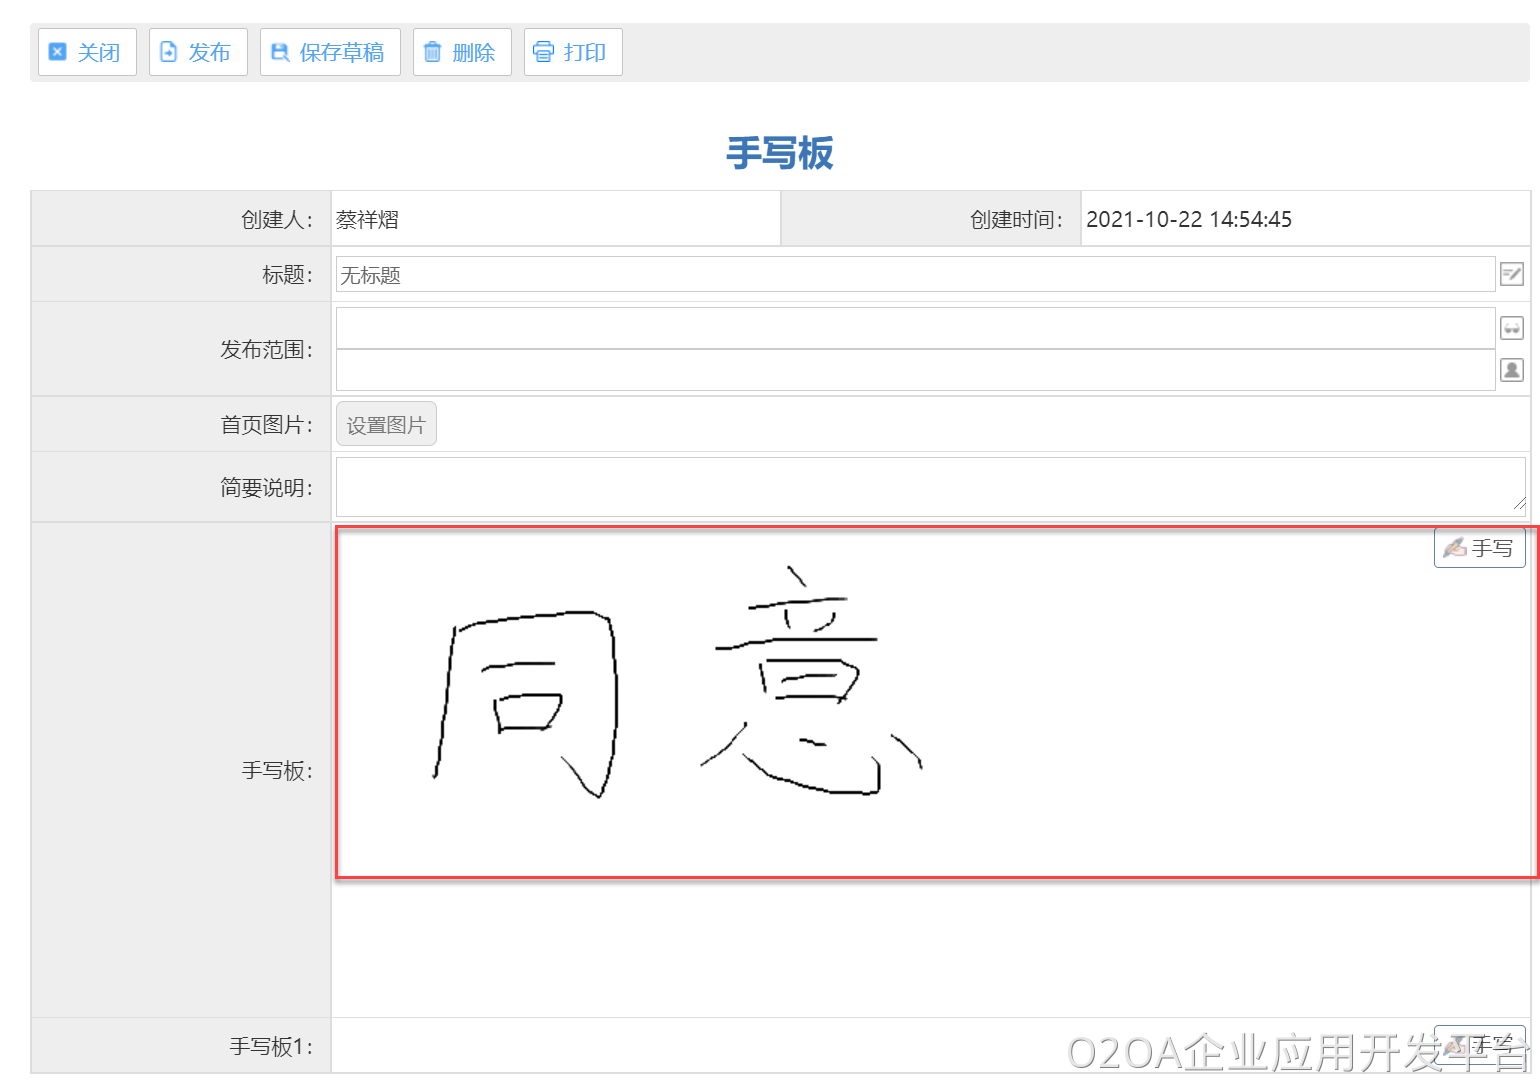Click the 手写板 form title heading

779,154
